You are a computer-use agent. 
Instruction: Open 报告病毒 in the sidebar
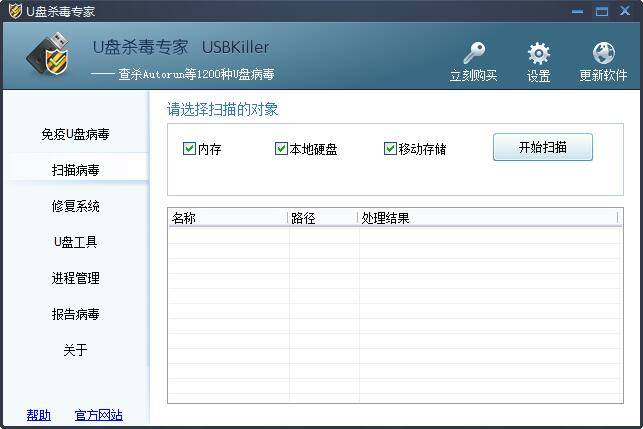click(76, 314)
